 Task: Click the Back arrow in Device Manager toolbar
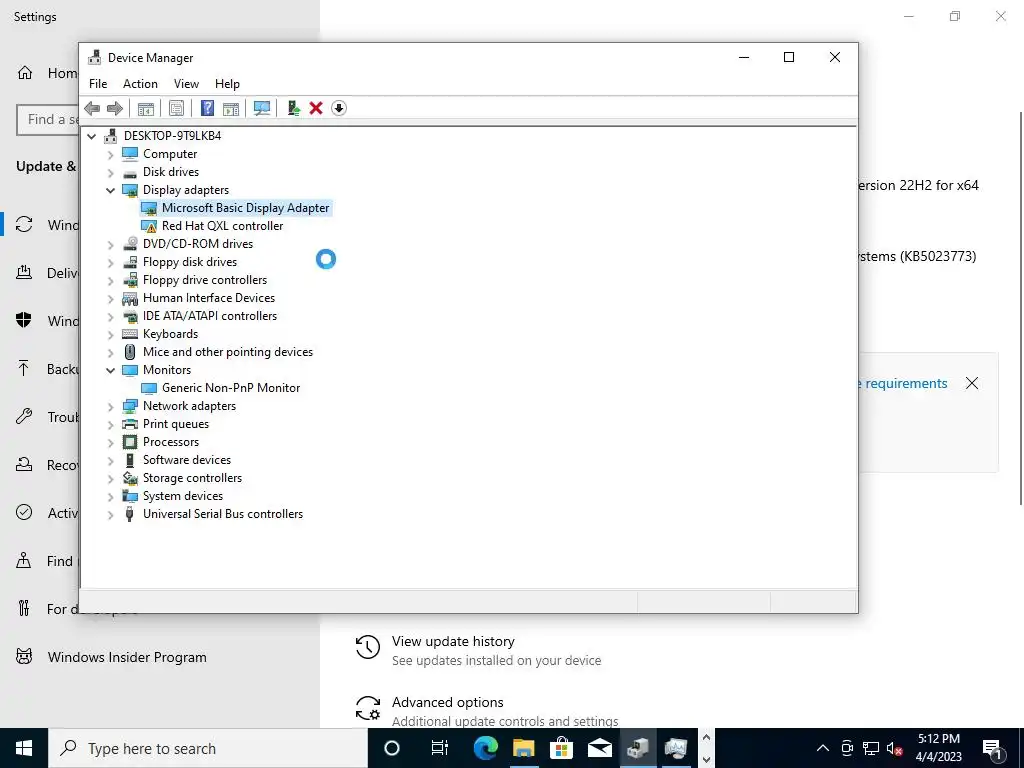click(92, 108)
